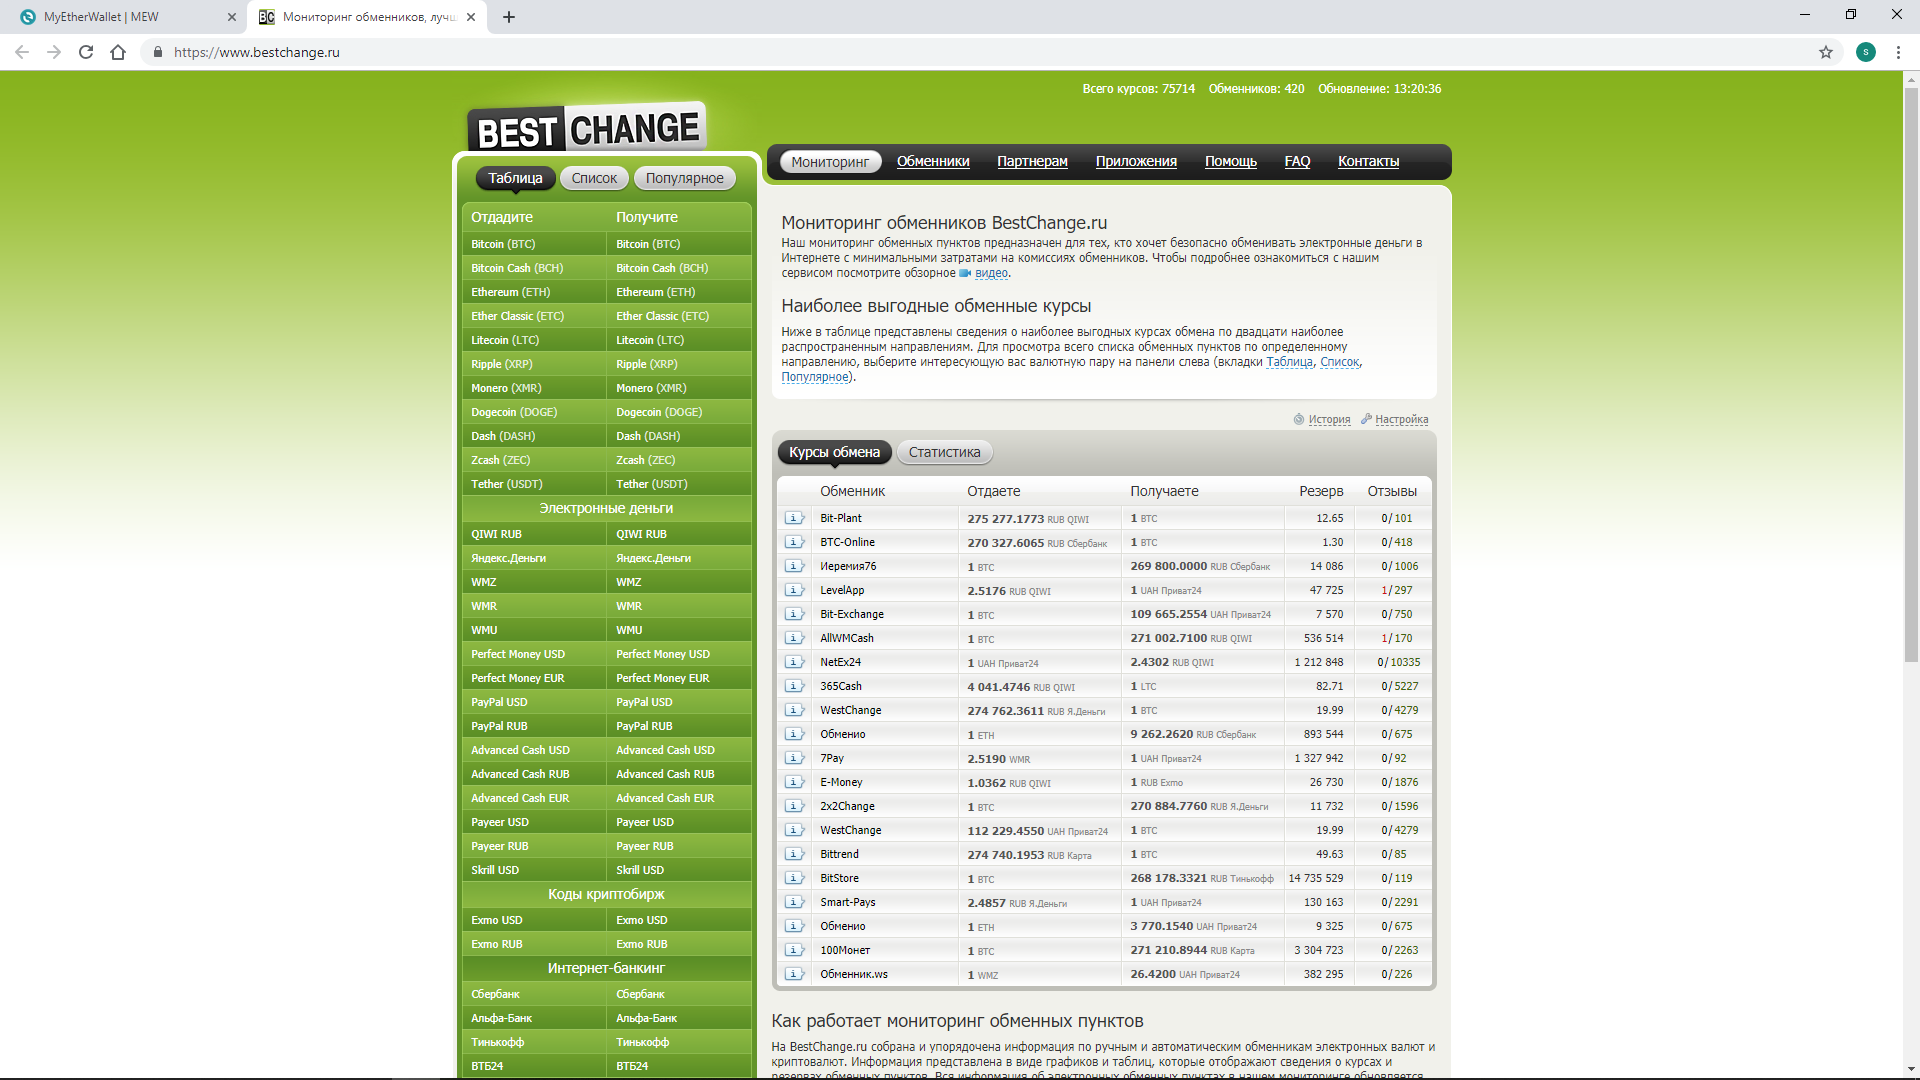Open the Приложения menu item
The width and height of the screenshot is (1920, 1080).
point(1136,161)
